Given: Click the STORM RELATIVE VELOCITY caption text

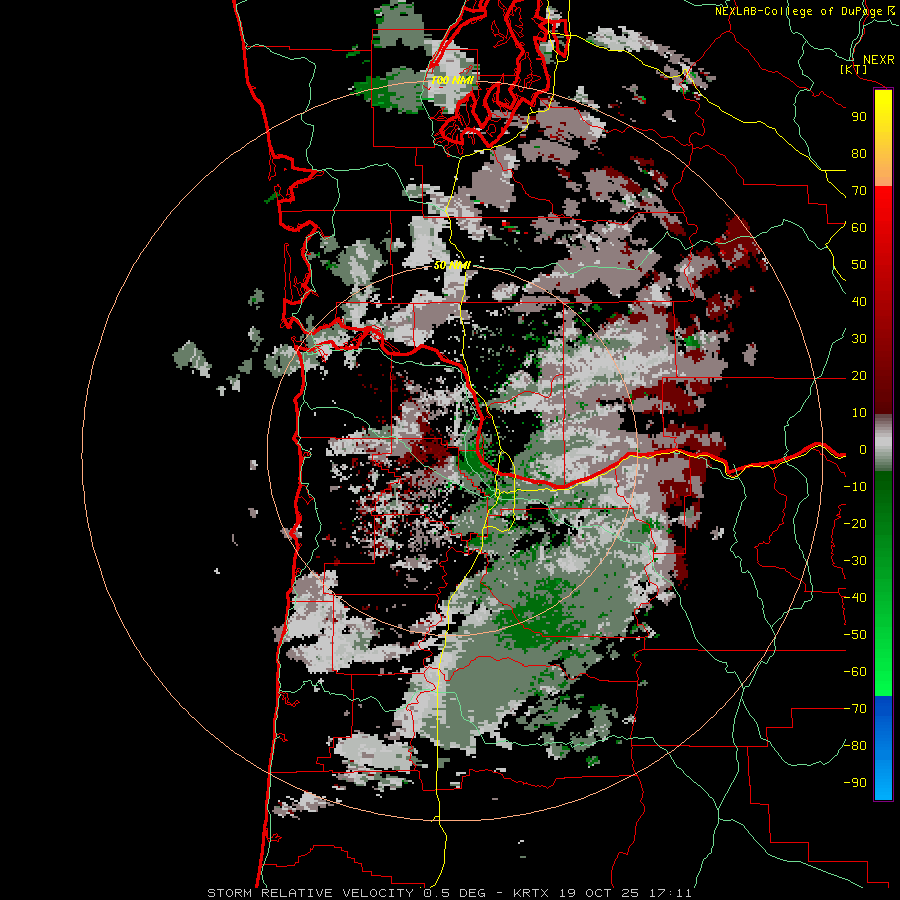Looking at the screenshot, I should (x=310, y=893).
